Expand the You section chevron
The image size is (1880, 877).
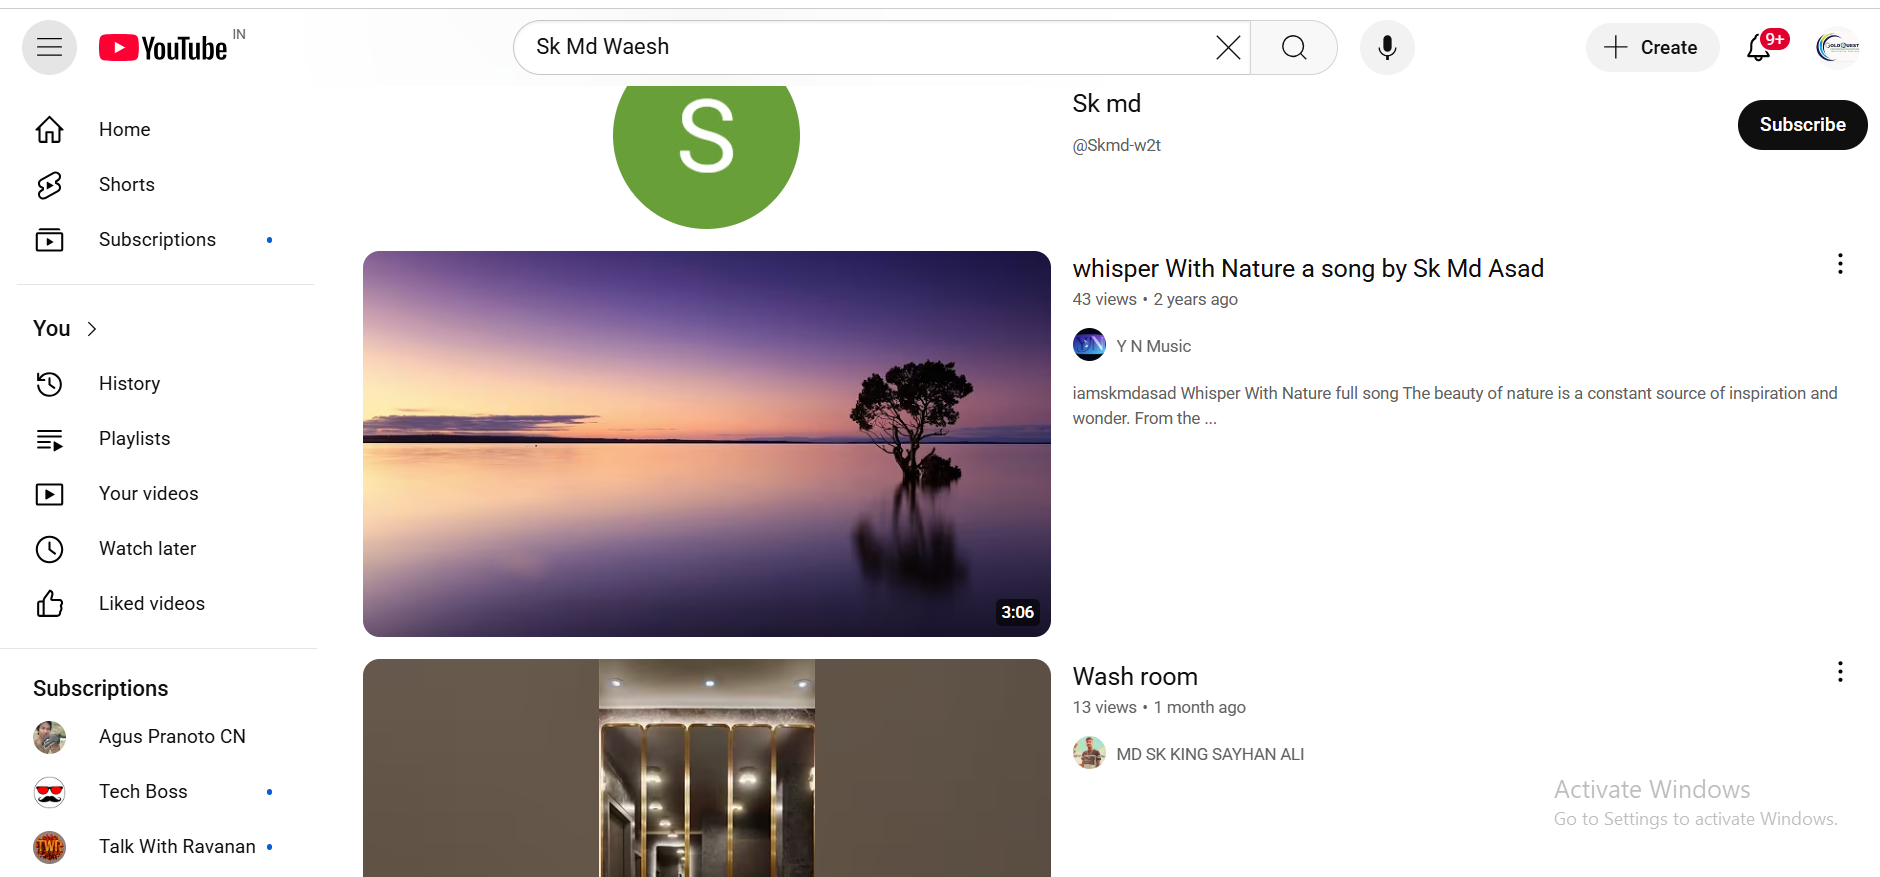tap(92, 329)
